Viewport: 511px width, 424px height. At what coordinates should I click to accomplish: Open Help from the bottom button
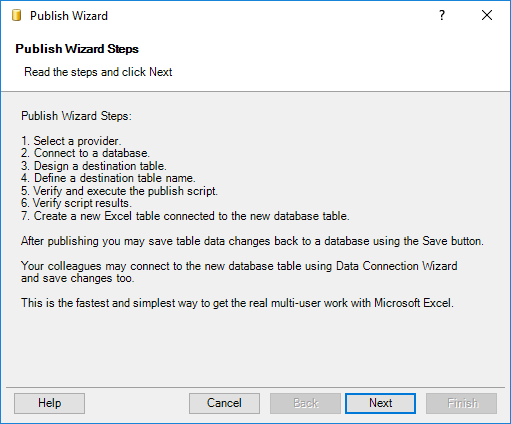click(49, 403)
